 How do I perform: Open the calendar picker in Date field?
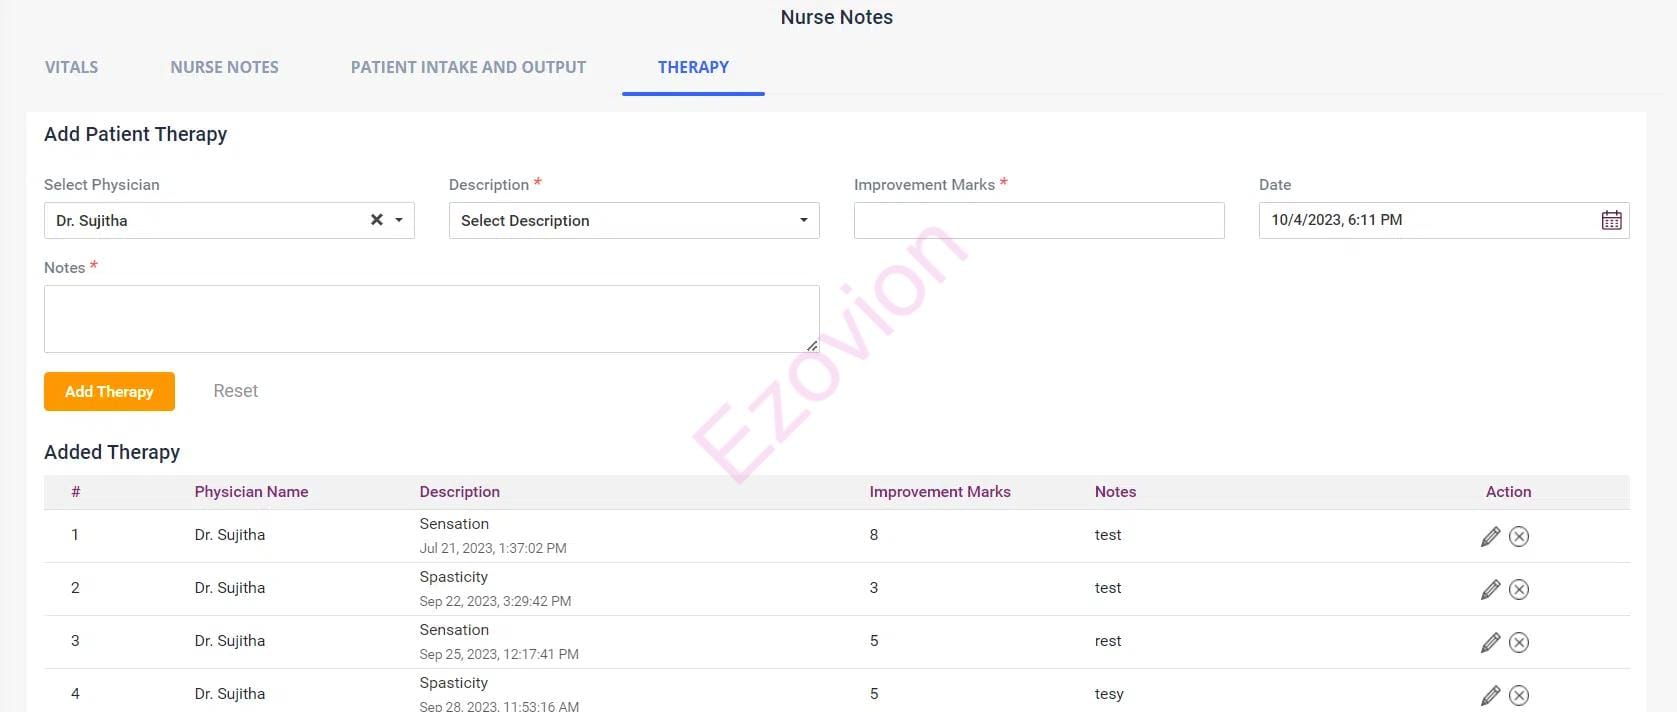[x=1611, y=221]
